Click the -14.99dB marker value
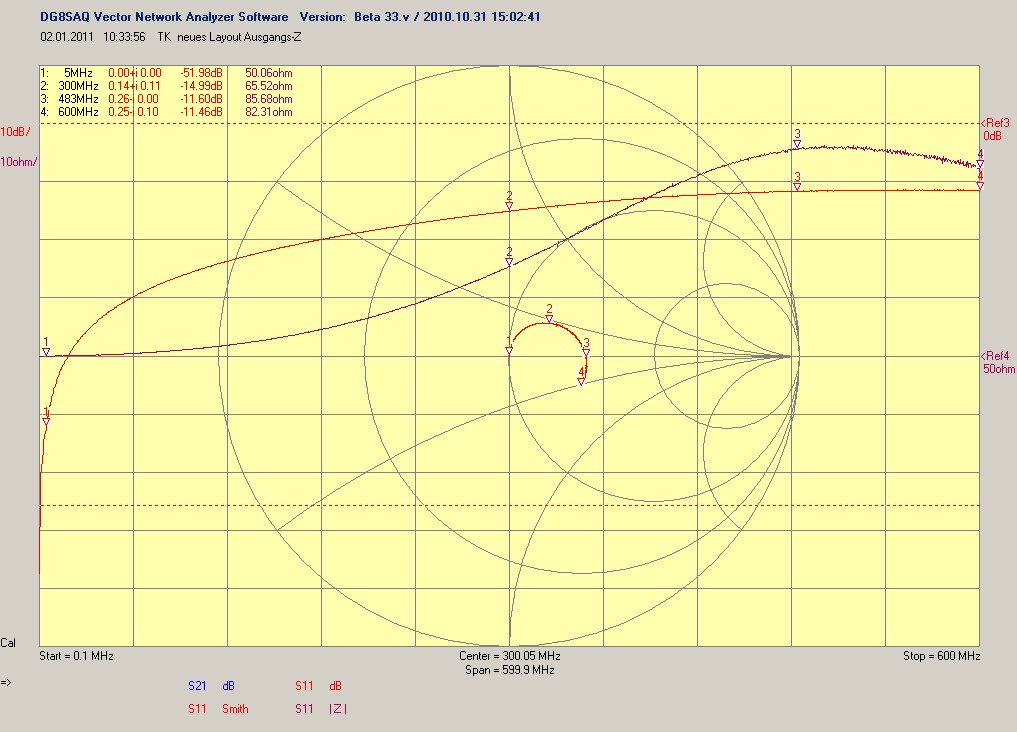1017x732 pixels. [201, 86]
